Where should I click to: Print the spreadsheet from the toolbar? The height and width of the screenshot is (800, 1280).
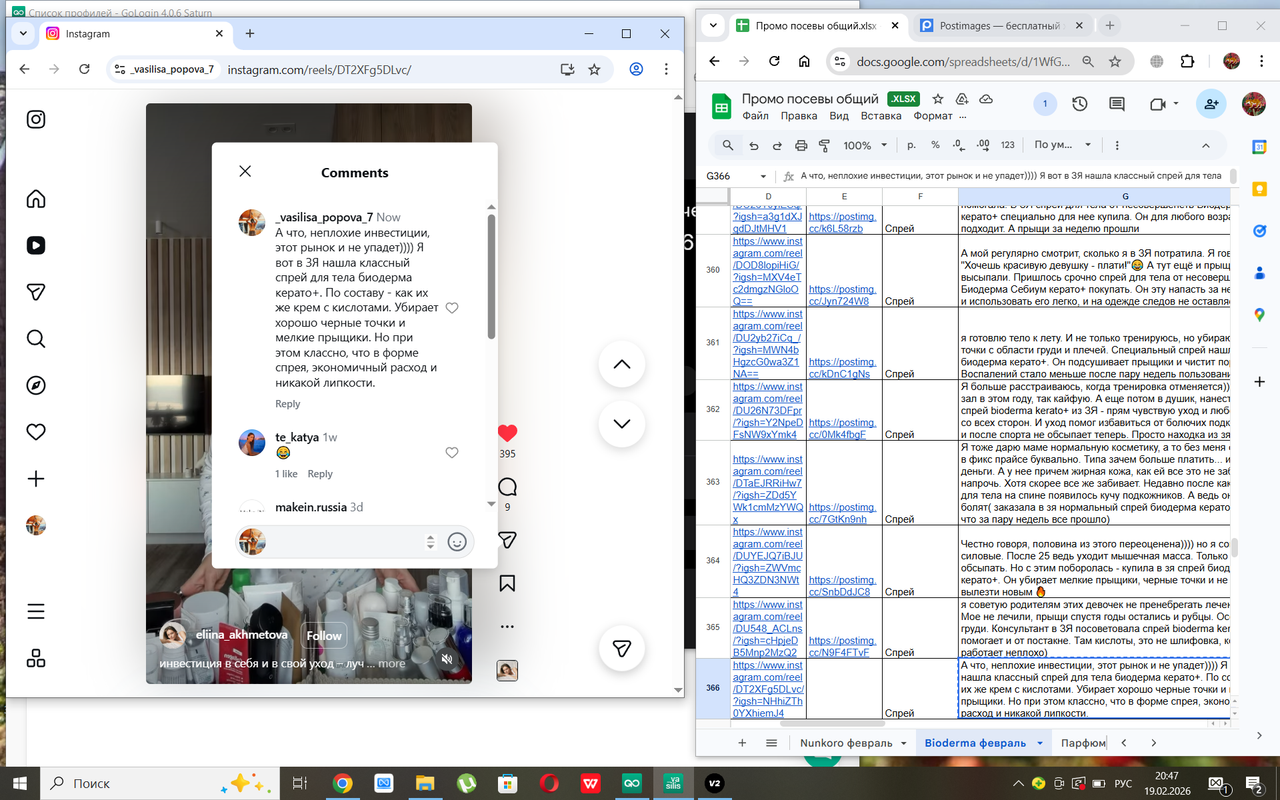click(801, 145)
